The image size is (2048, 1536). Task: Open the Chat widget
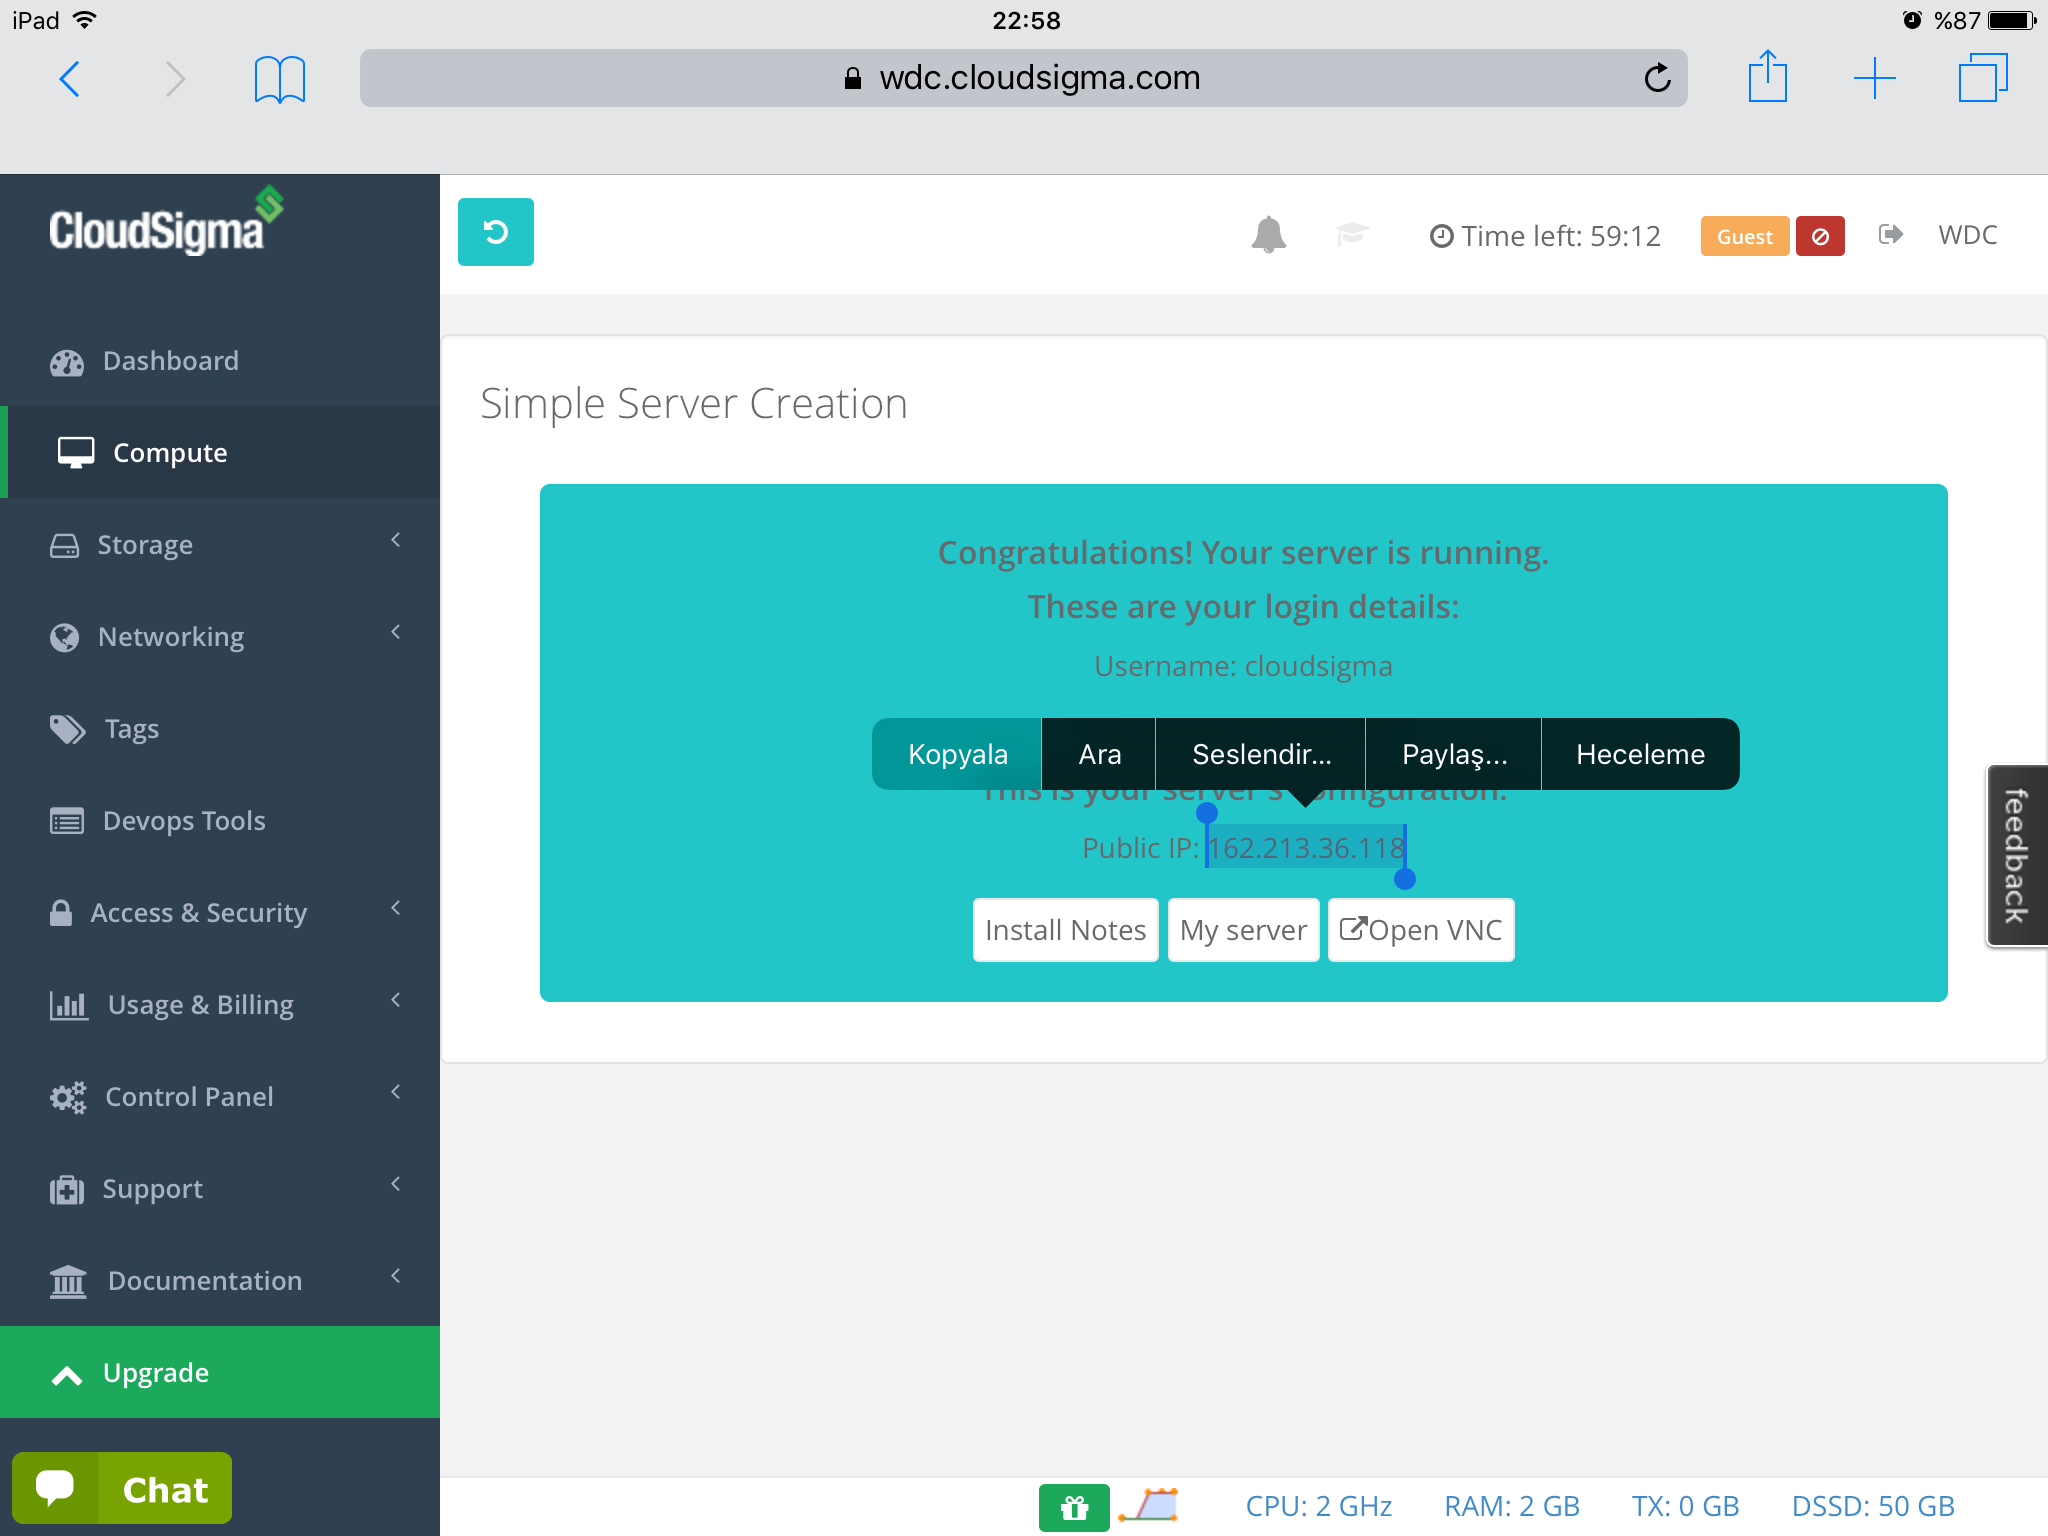(x=122, y=1488)
